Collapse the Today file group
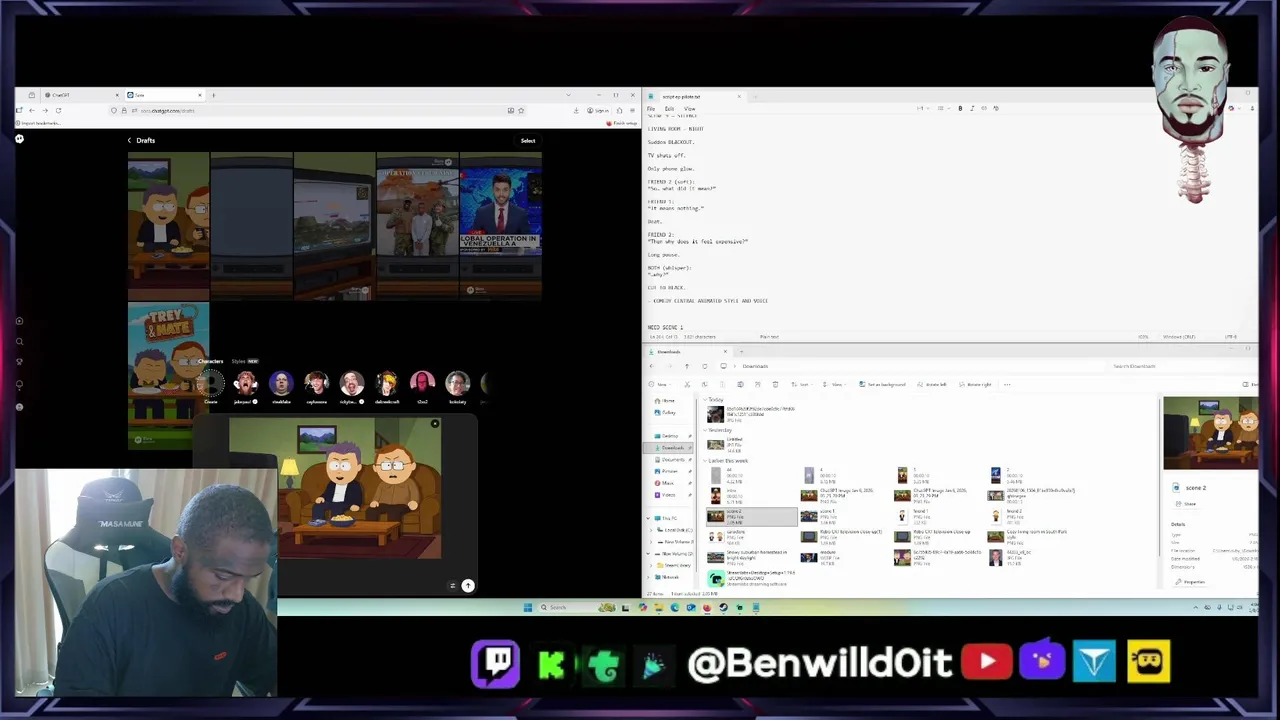 tap(704, 399)
